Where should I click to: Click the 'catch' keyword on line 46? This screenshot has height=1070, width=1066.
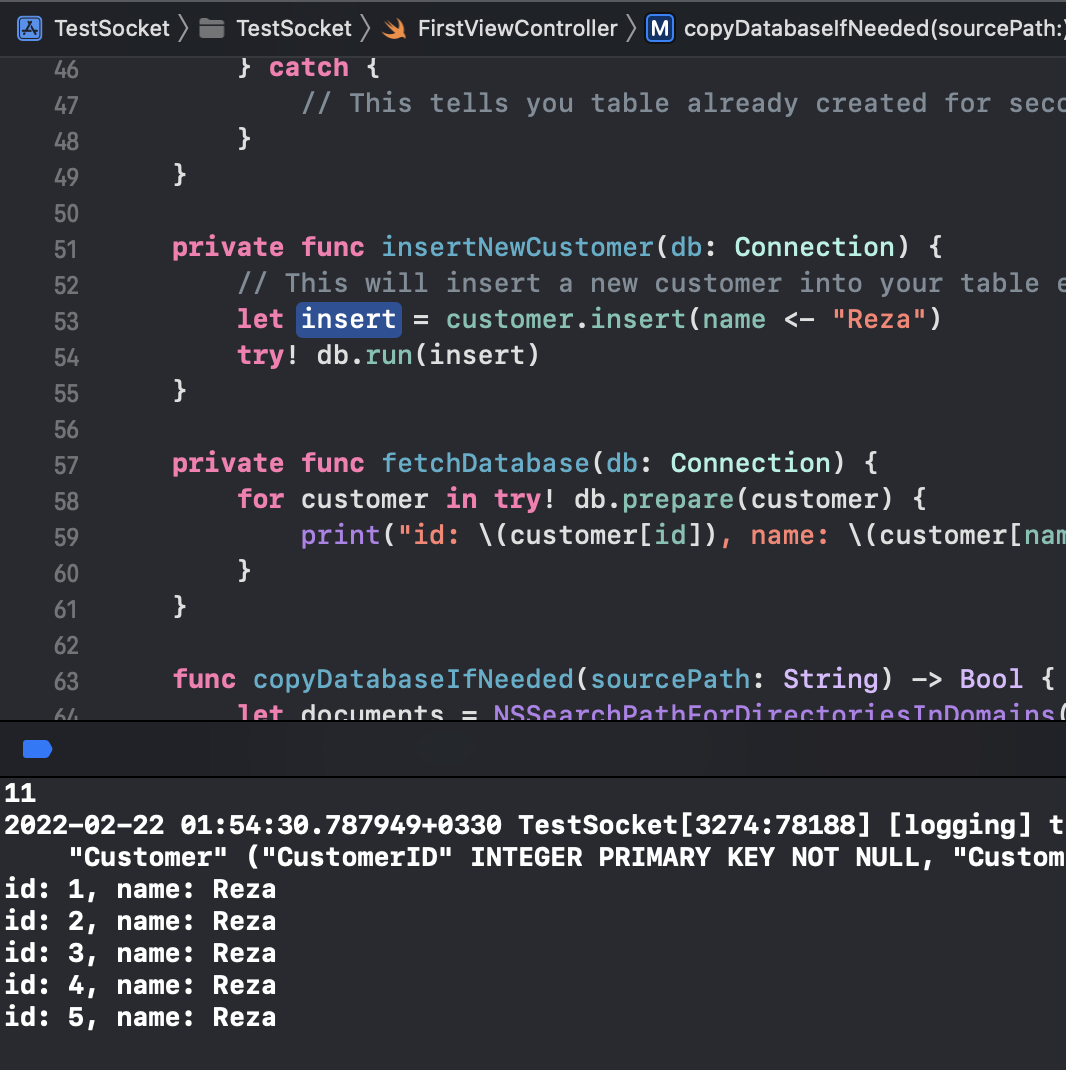(308, 68)
